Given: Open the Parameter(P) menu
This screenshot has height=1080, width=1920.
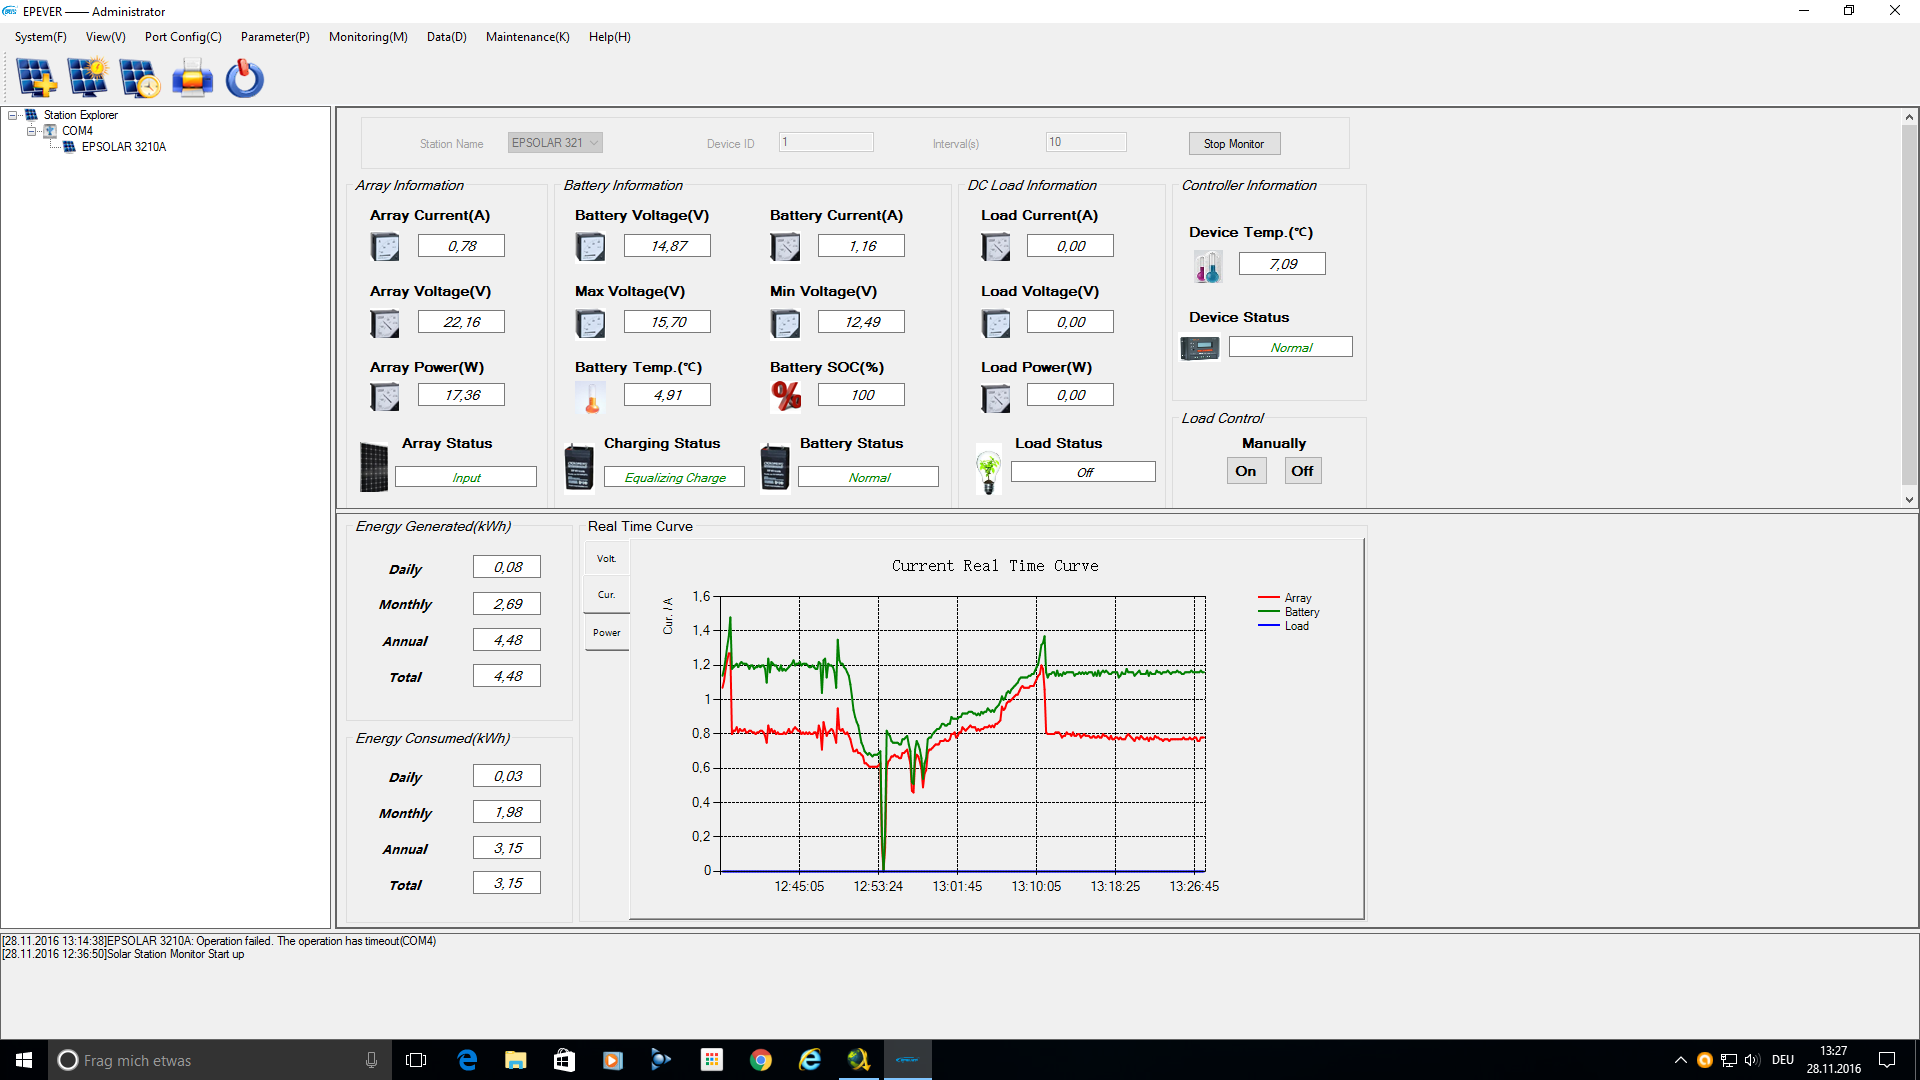Looking at the screenshot, I should pos(275,37).
